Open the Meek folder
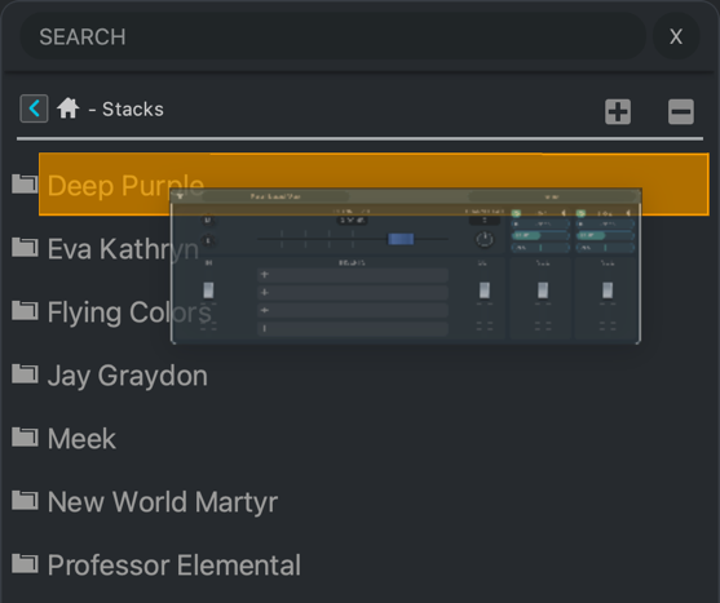The image size is (720, 603). click(81, 438)
